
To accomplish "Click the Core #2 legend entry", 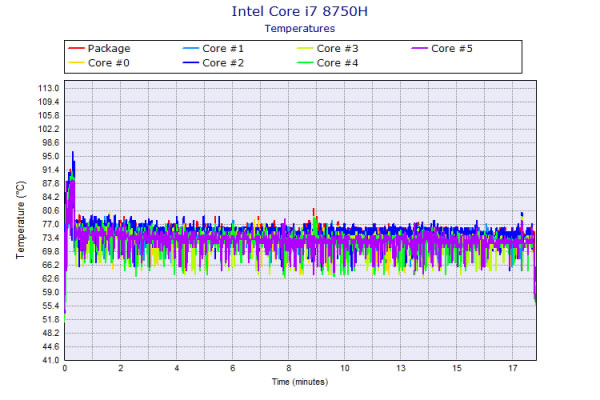I will coord(214,63).
